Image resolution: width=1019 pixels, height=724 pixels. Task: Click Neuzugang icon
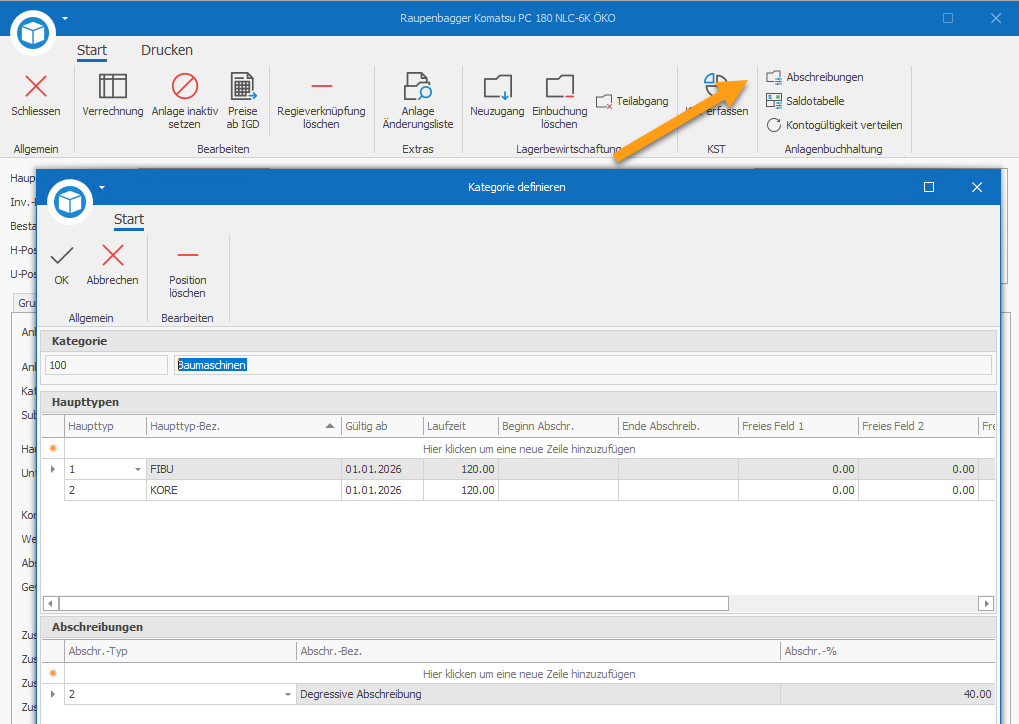[498, 86]
